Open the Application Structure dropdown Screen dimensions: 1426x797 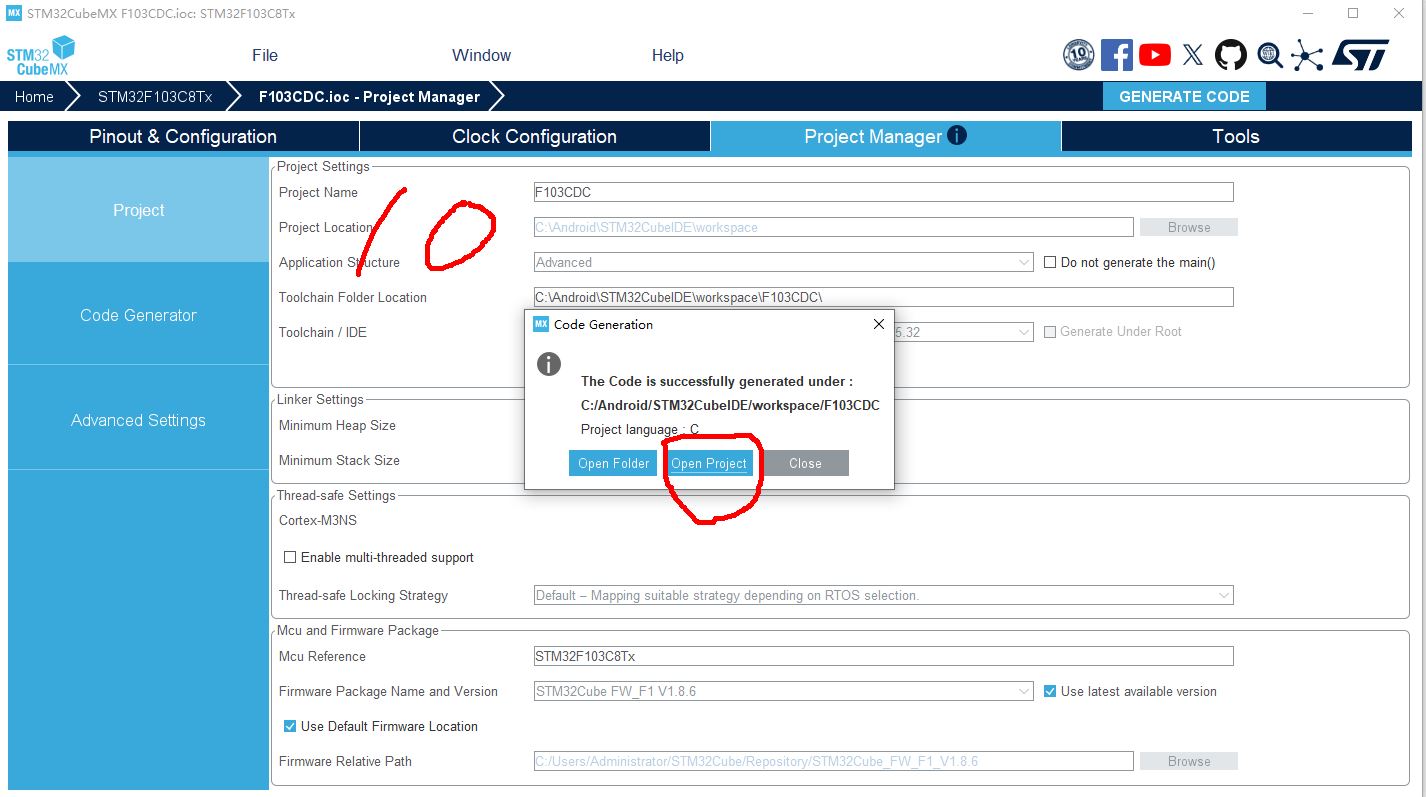point(784,262)
